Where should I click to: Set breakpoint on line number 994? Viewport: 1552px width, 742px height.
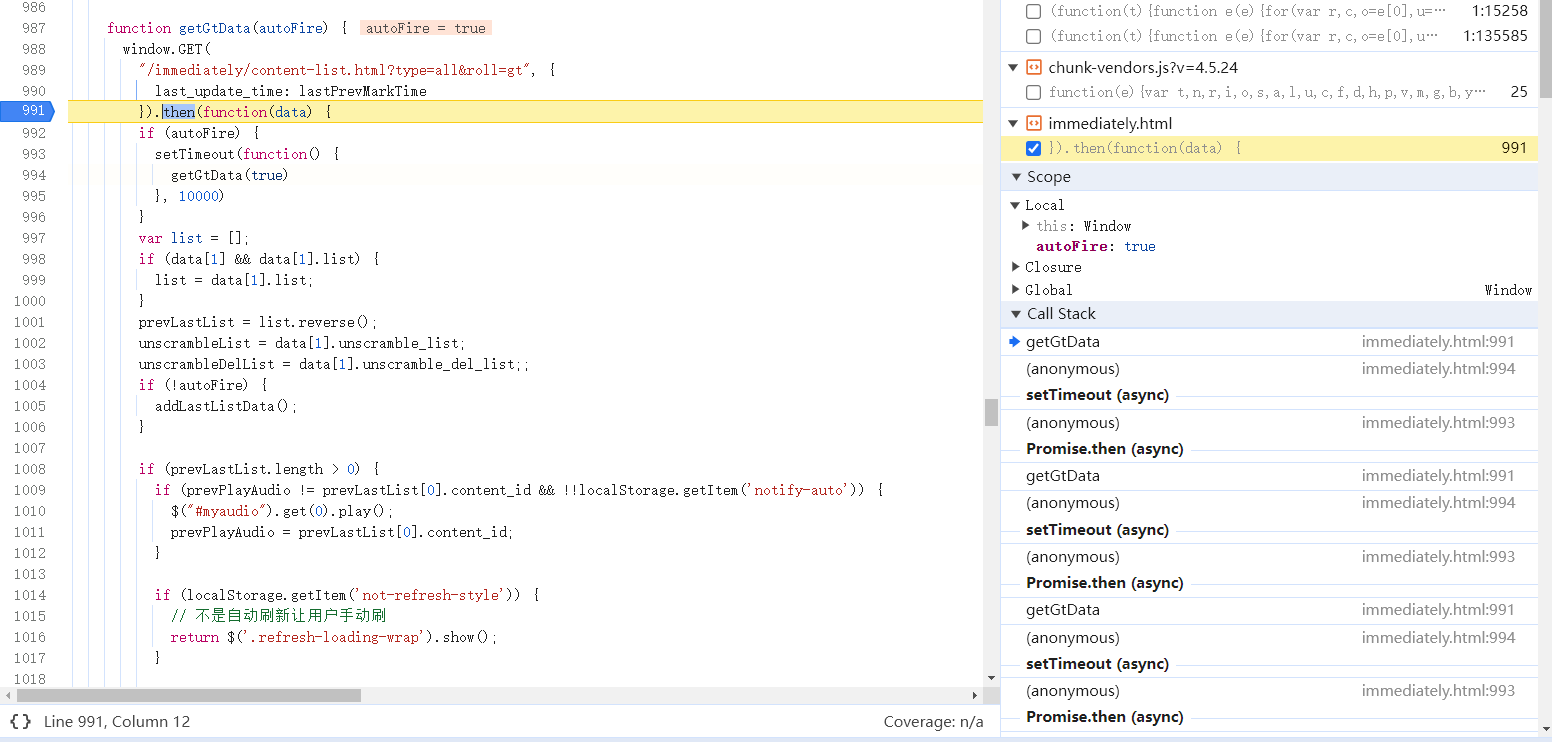[32, 175]
